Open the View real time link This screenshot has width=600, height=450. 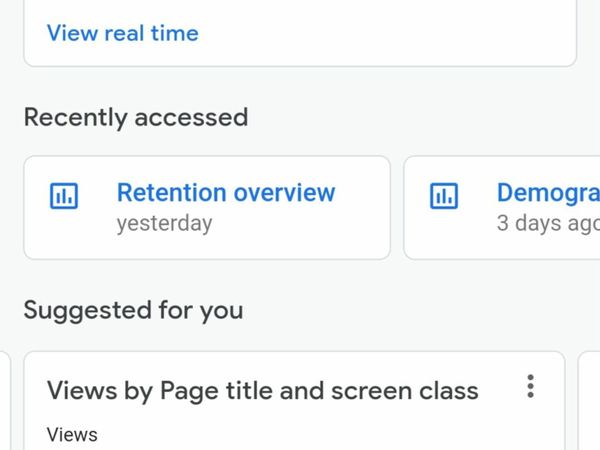coord(122,33)
